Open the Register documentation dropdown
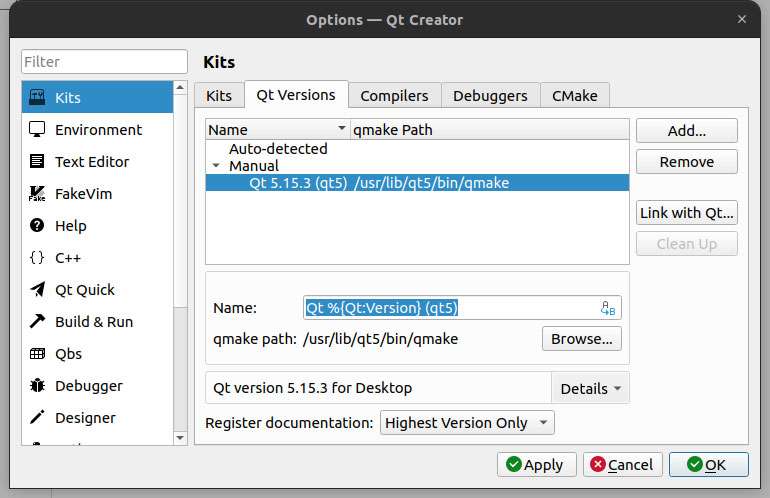The image size is (770, 498). (467, 423)
